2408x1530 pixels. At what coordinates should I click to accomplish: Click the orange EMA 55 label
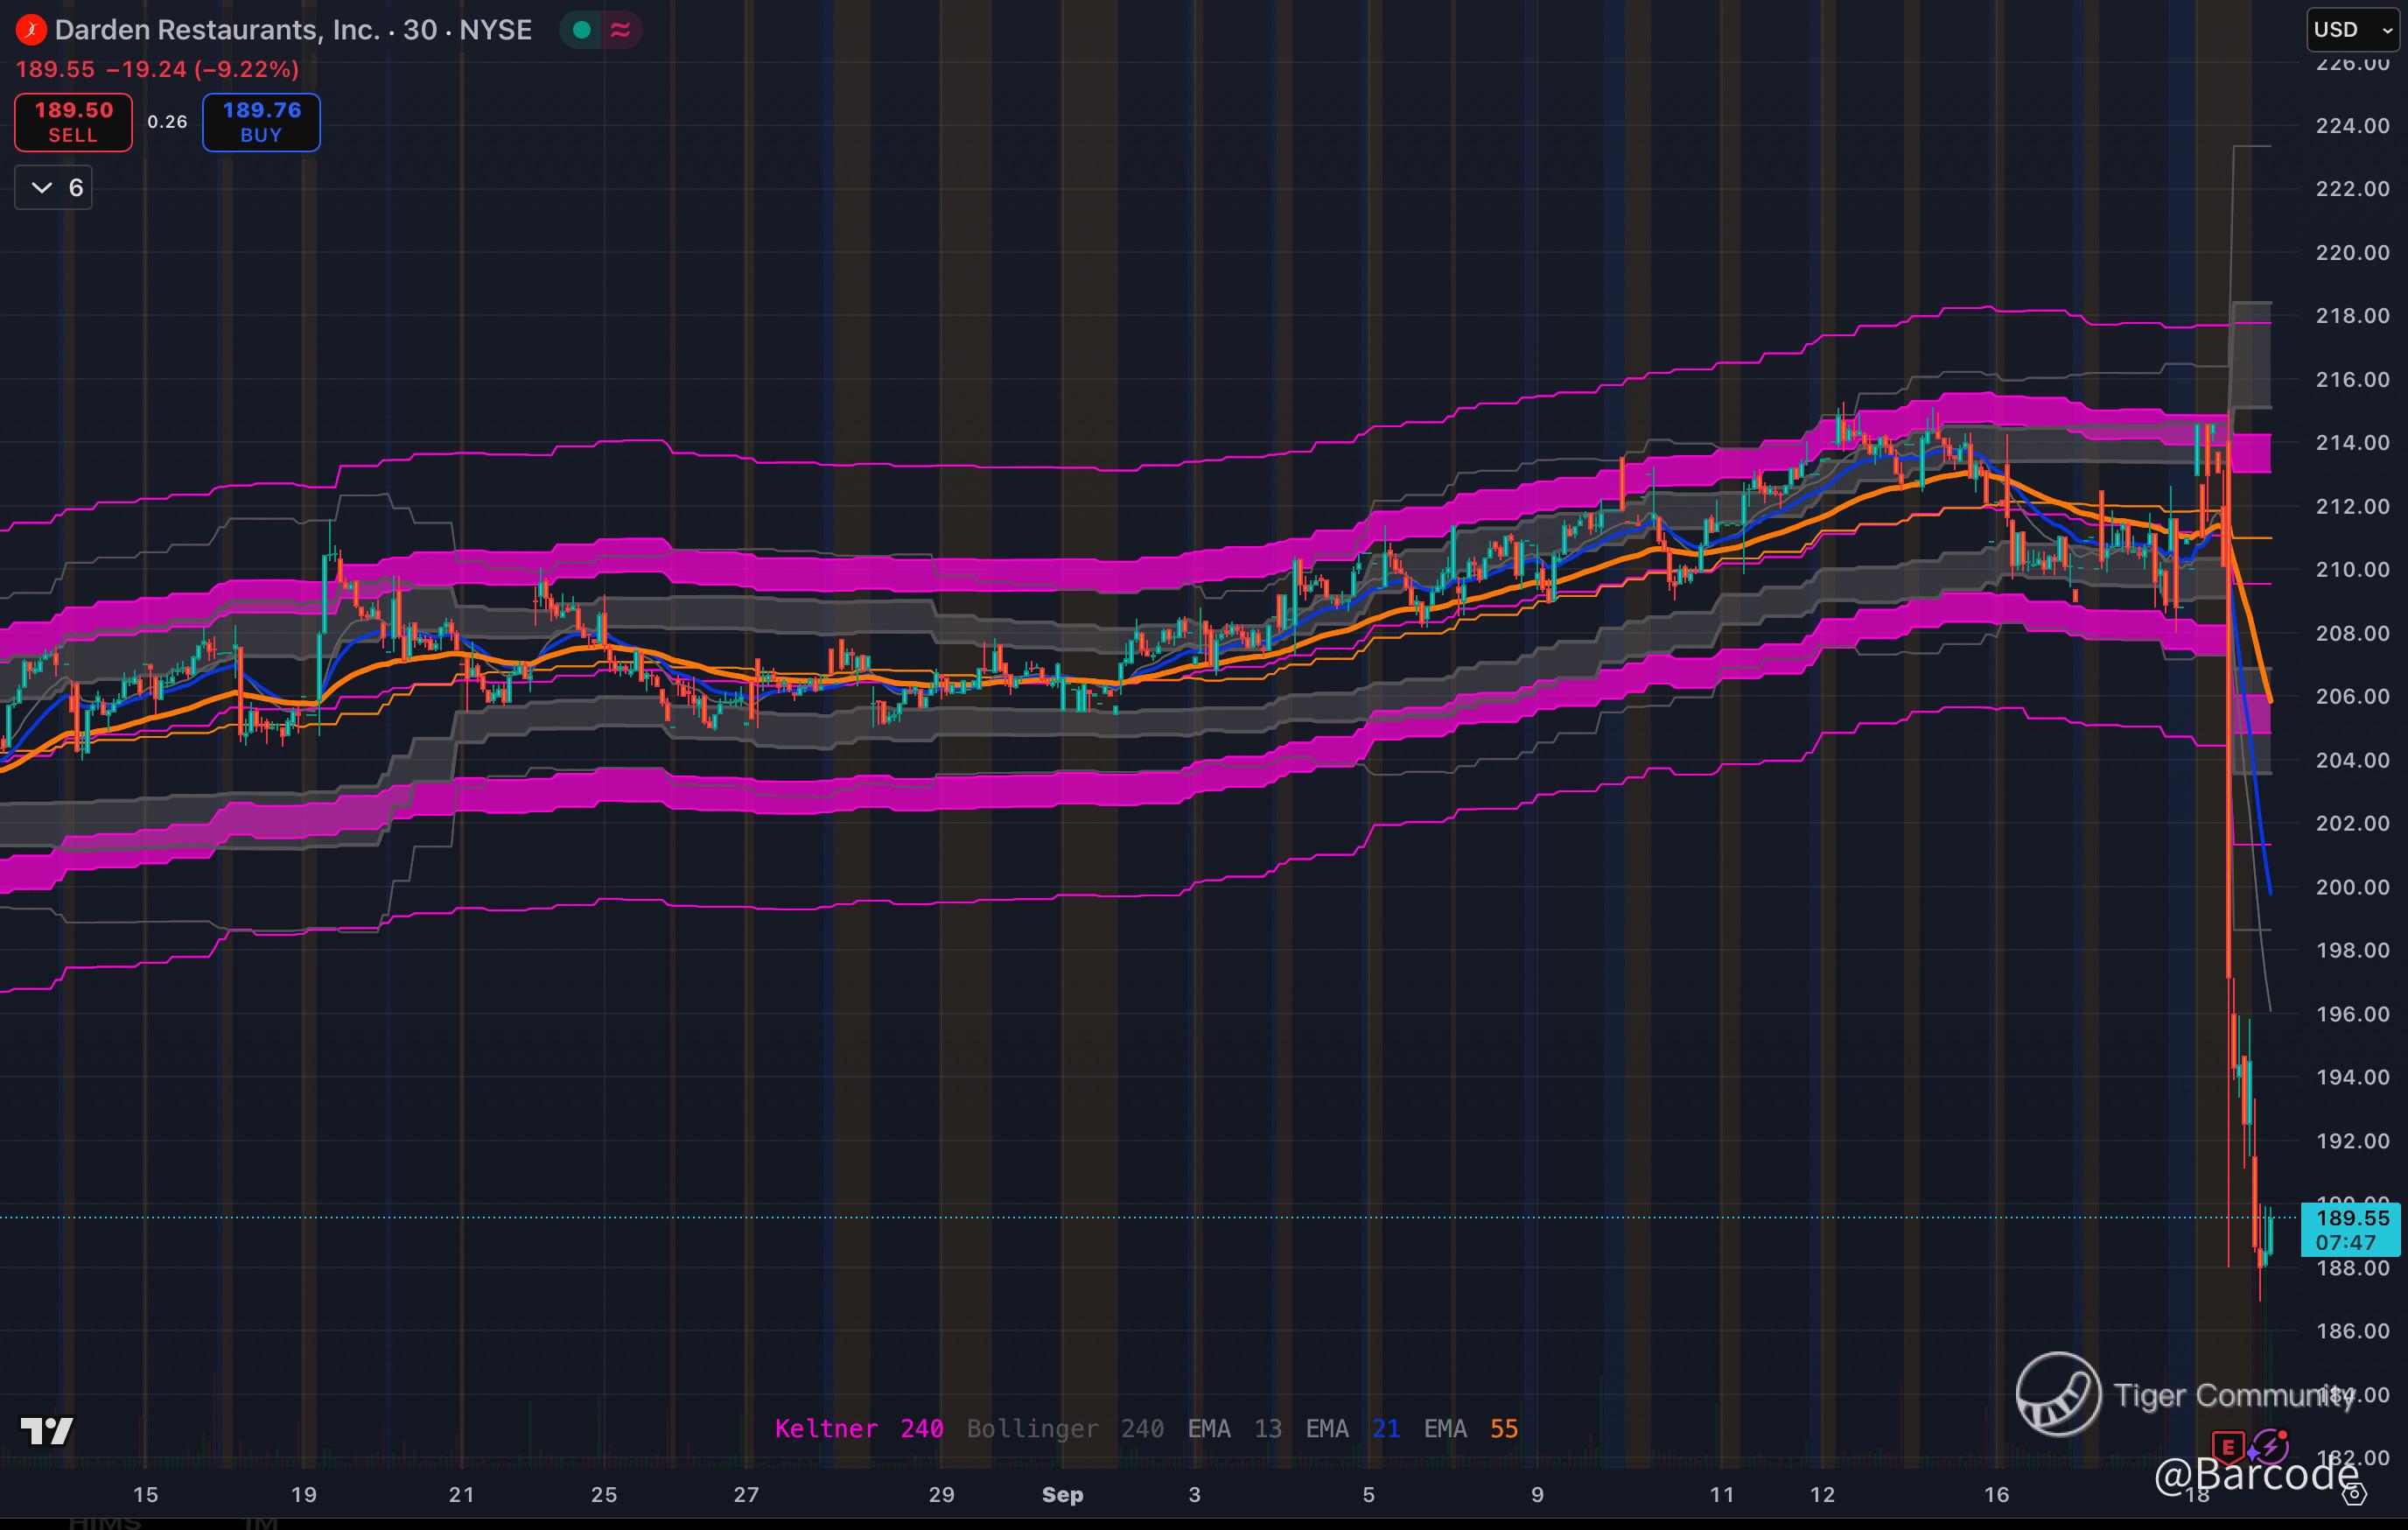click(1470, 1429)
